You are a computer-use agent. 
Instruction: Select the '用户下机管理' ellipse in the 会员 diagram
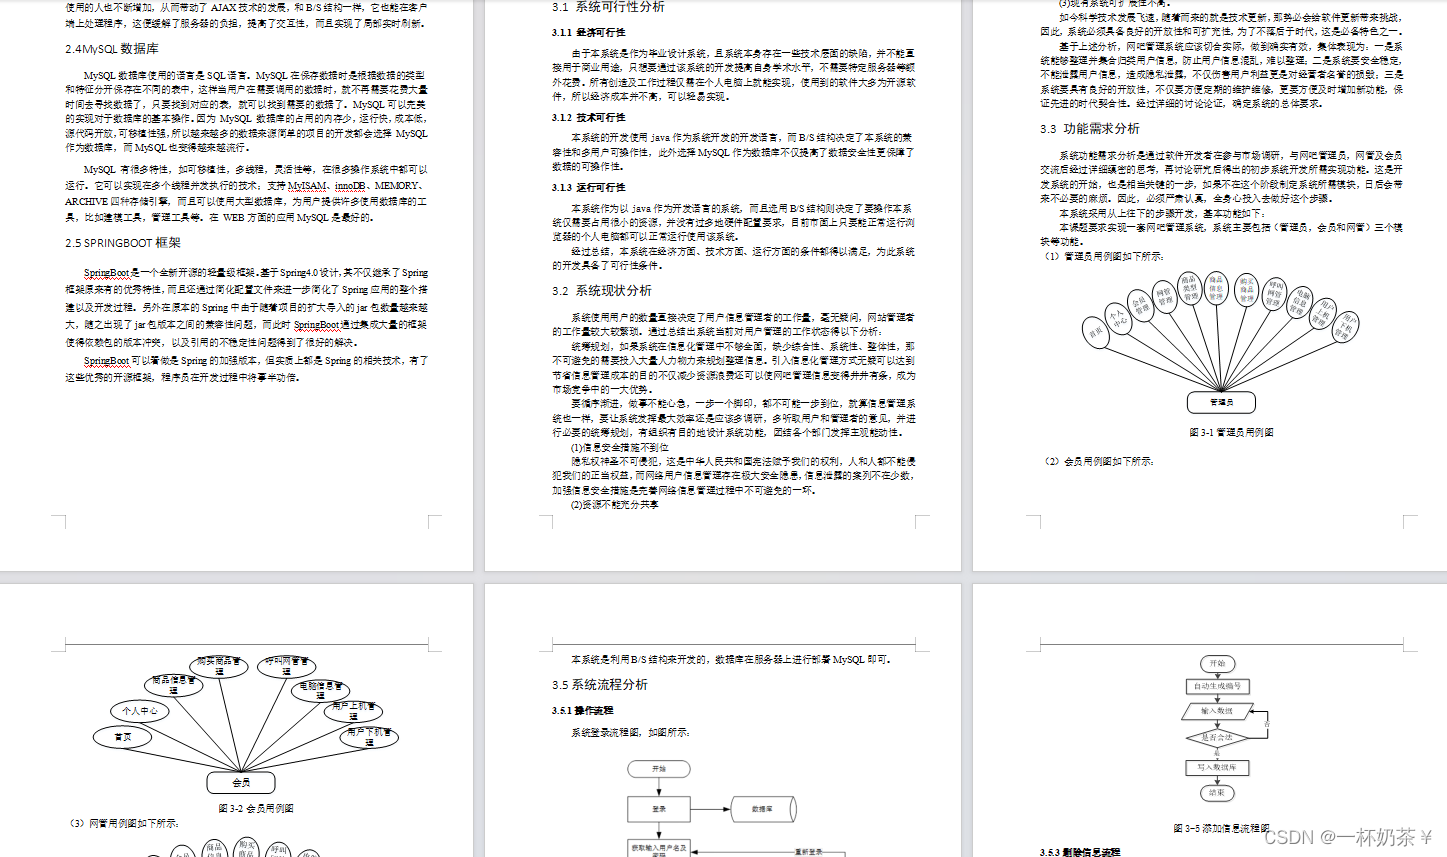(x=370, y=737)
